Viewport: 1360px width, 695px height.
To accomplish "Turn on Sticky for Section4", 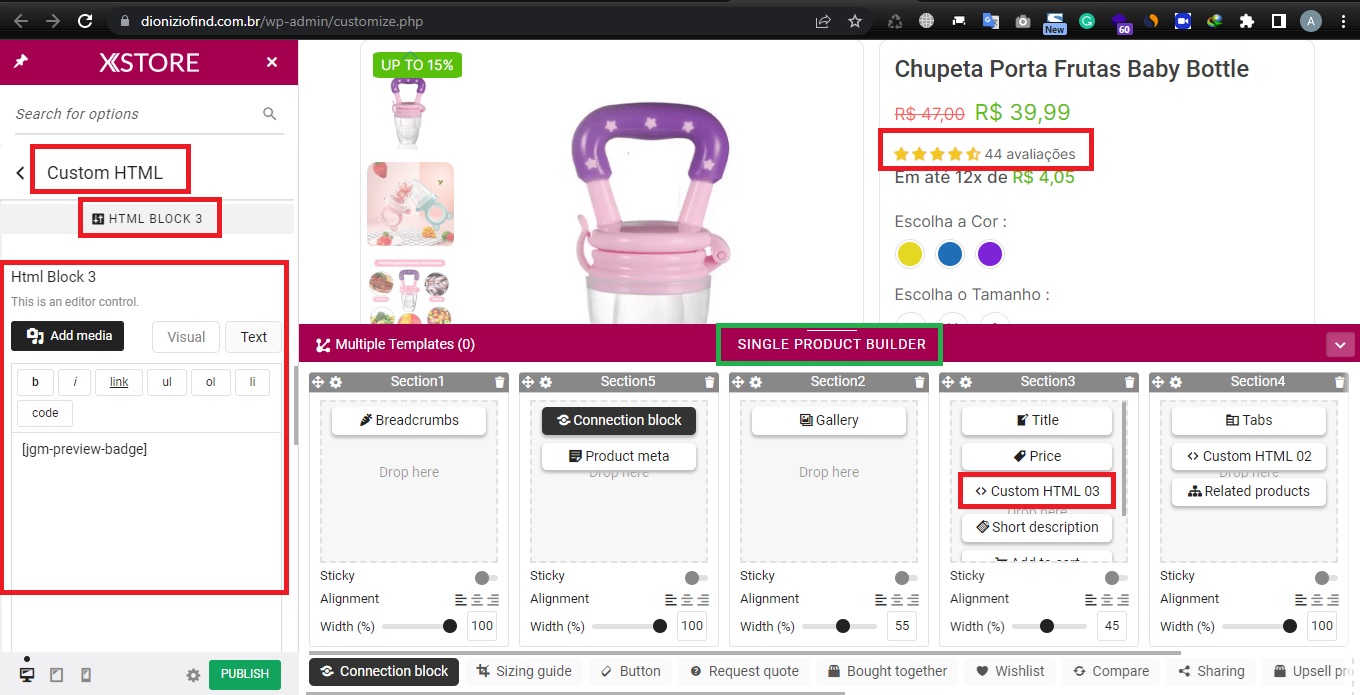I will click(1326, 577).
